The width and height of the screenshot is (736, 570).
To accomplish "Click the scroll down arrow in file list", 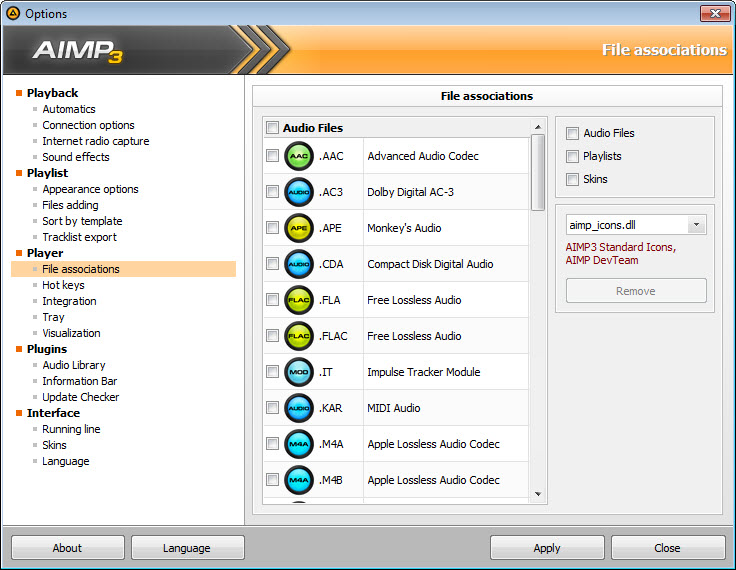I will 538,494.
